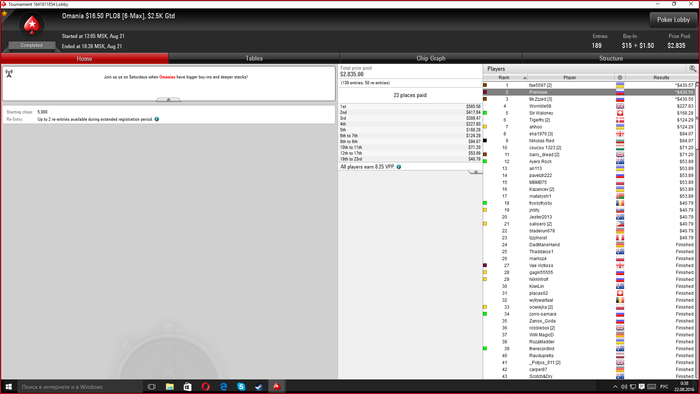The height and width of the screenshot is (394, 700).
Task: Click Sir Waloney's green color tag
Action: [x=485, y=113]
